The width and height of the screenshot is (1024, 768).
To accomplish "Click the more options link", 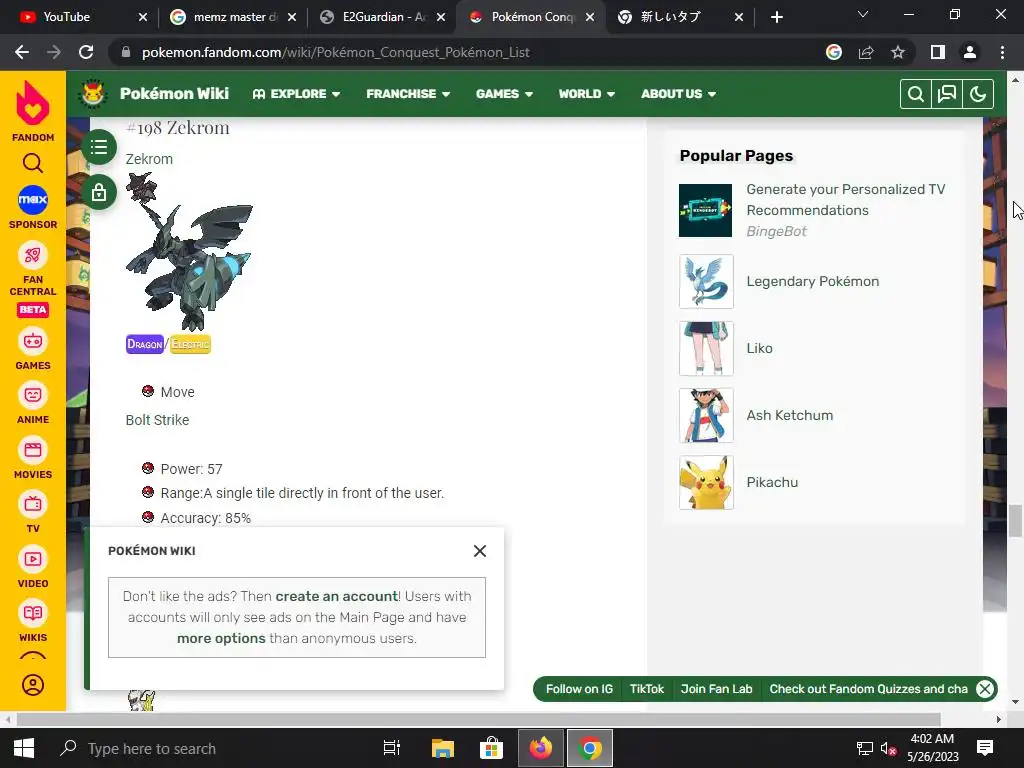I will point(221,638).
